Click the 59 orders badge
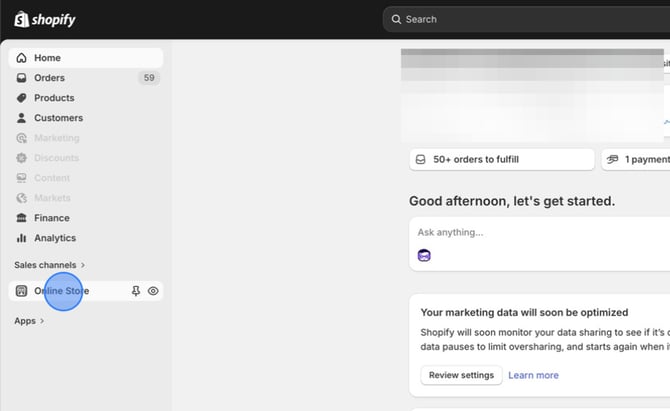Screen dimensions: 670x411 (x=149, y=78)
